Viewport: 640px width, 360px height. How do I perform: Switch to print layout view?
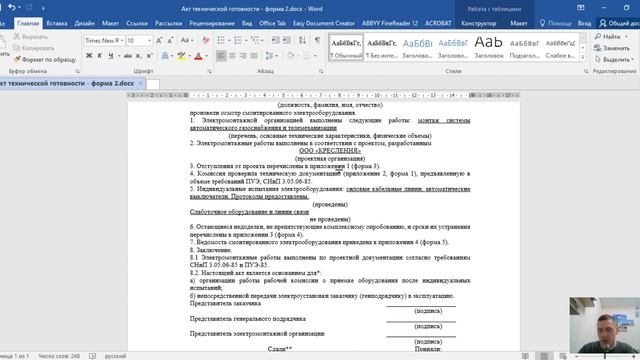[x=544, y=356]
